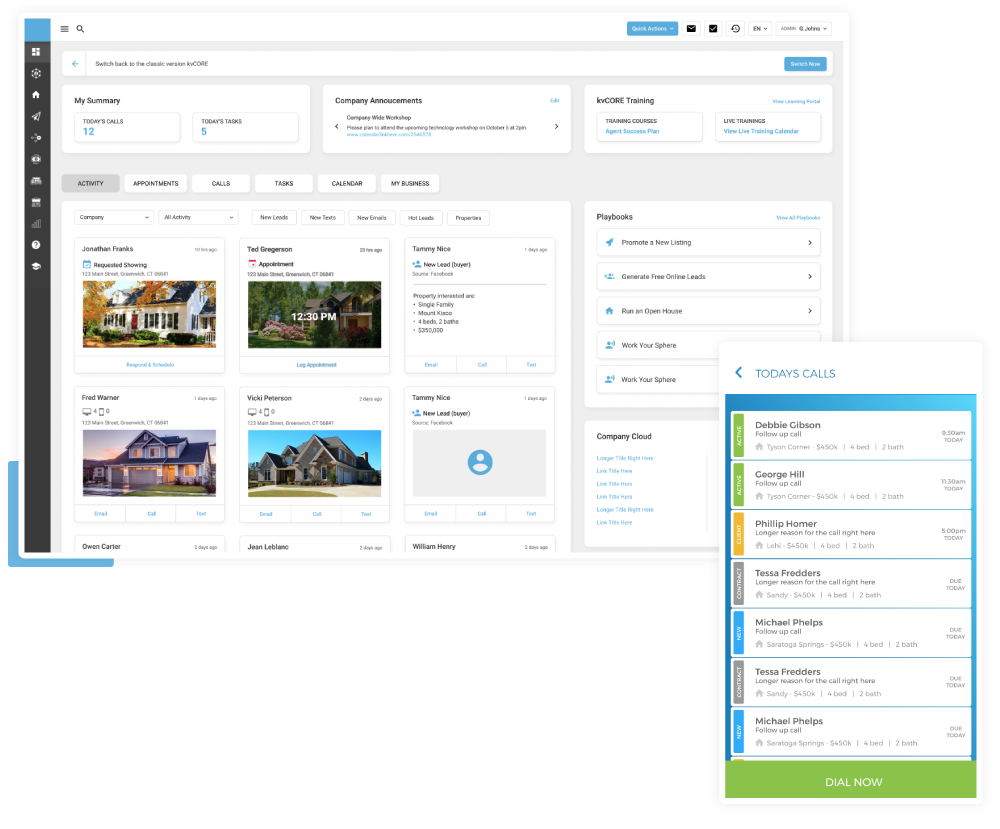Open EN language dropdown
The width and height of the screenshot is (1000, 829).
760,29
